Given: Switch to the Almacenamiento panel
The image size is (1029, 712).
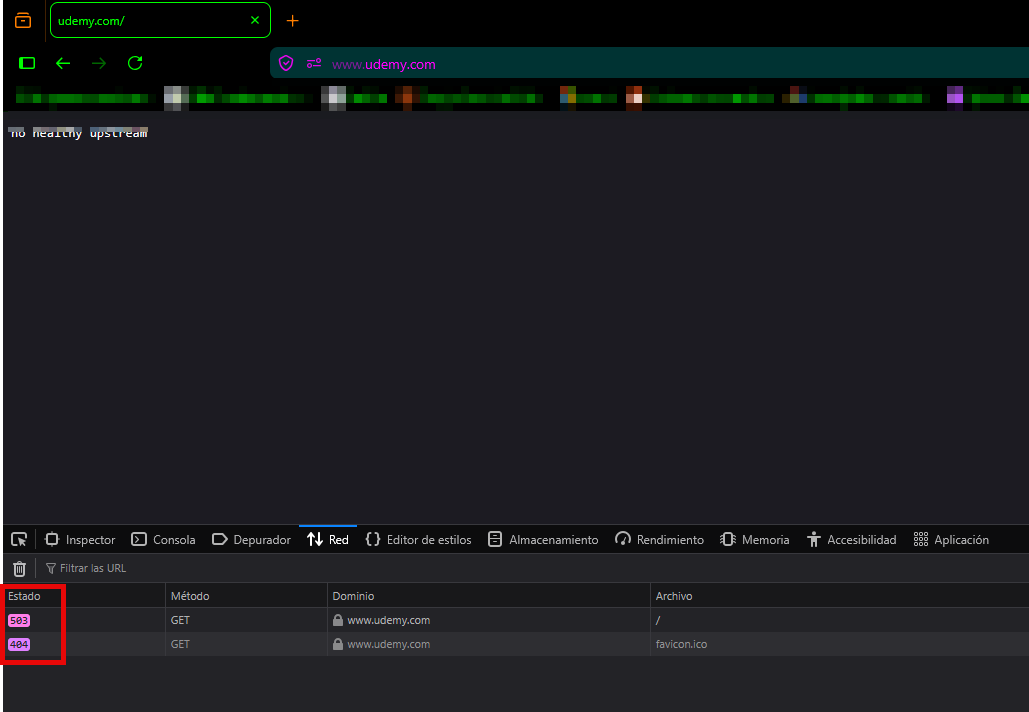Looking at the screenshot, I should click(x=543, y=539).
